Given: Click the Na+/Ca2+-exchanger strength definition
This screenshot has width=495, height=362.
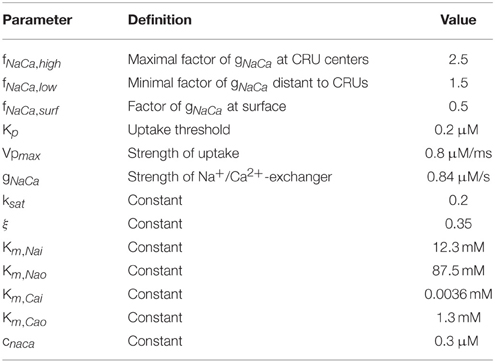Looking at the screenshot, I should 230,176.
